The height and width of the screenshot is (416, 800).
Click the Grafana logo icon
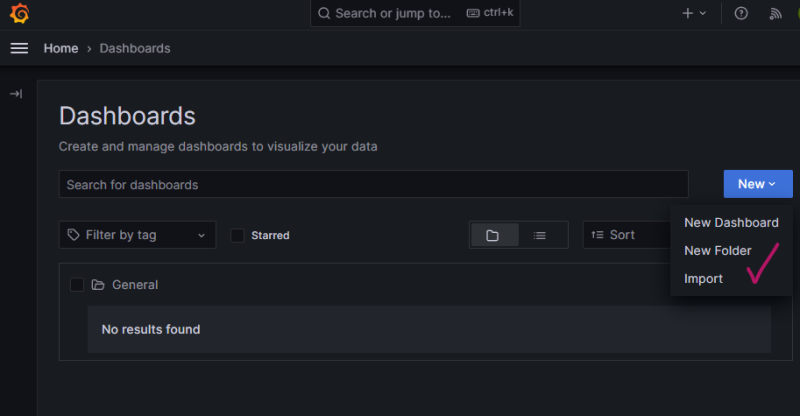point(18,14)
